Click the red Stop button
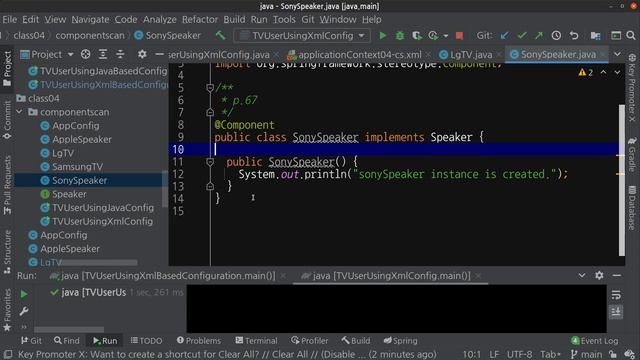Image resolution: width=640 pixels, height=360 pixels. pos(459,36)
